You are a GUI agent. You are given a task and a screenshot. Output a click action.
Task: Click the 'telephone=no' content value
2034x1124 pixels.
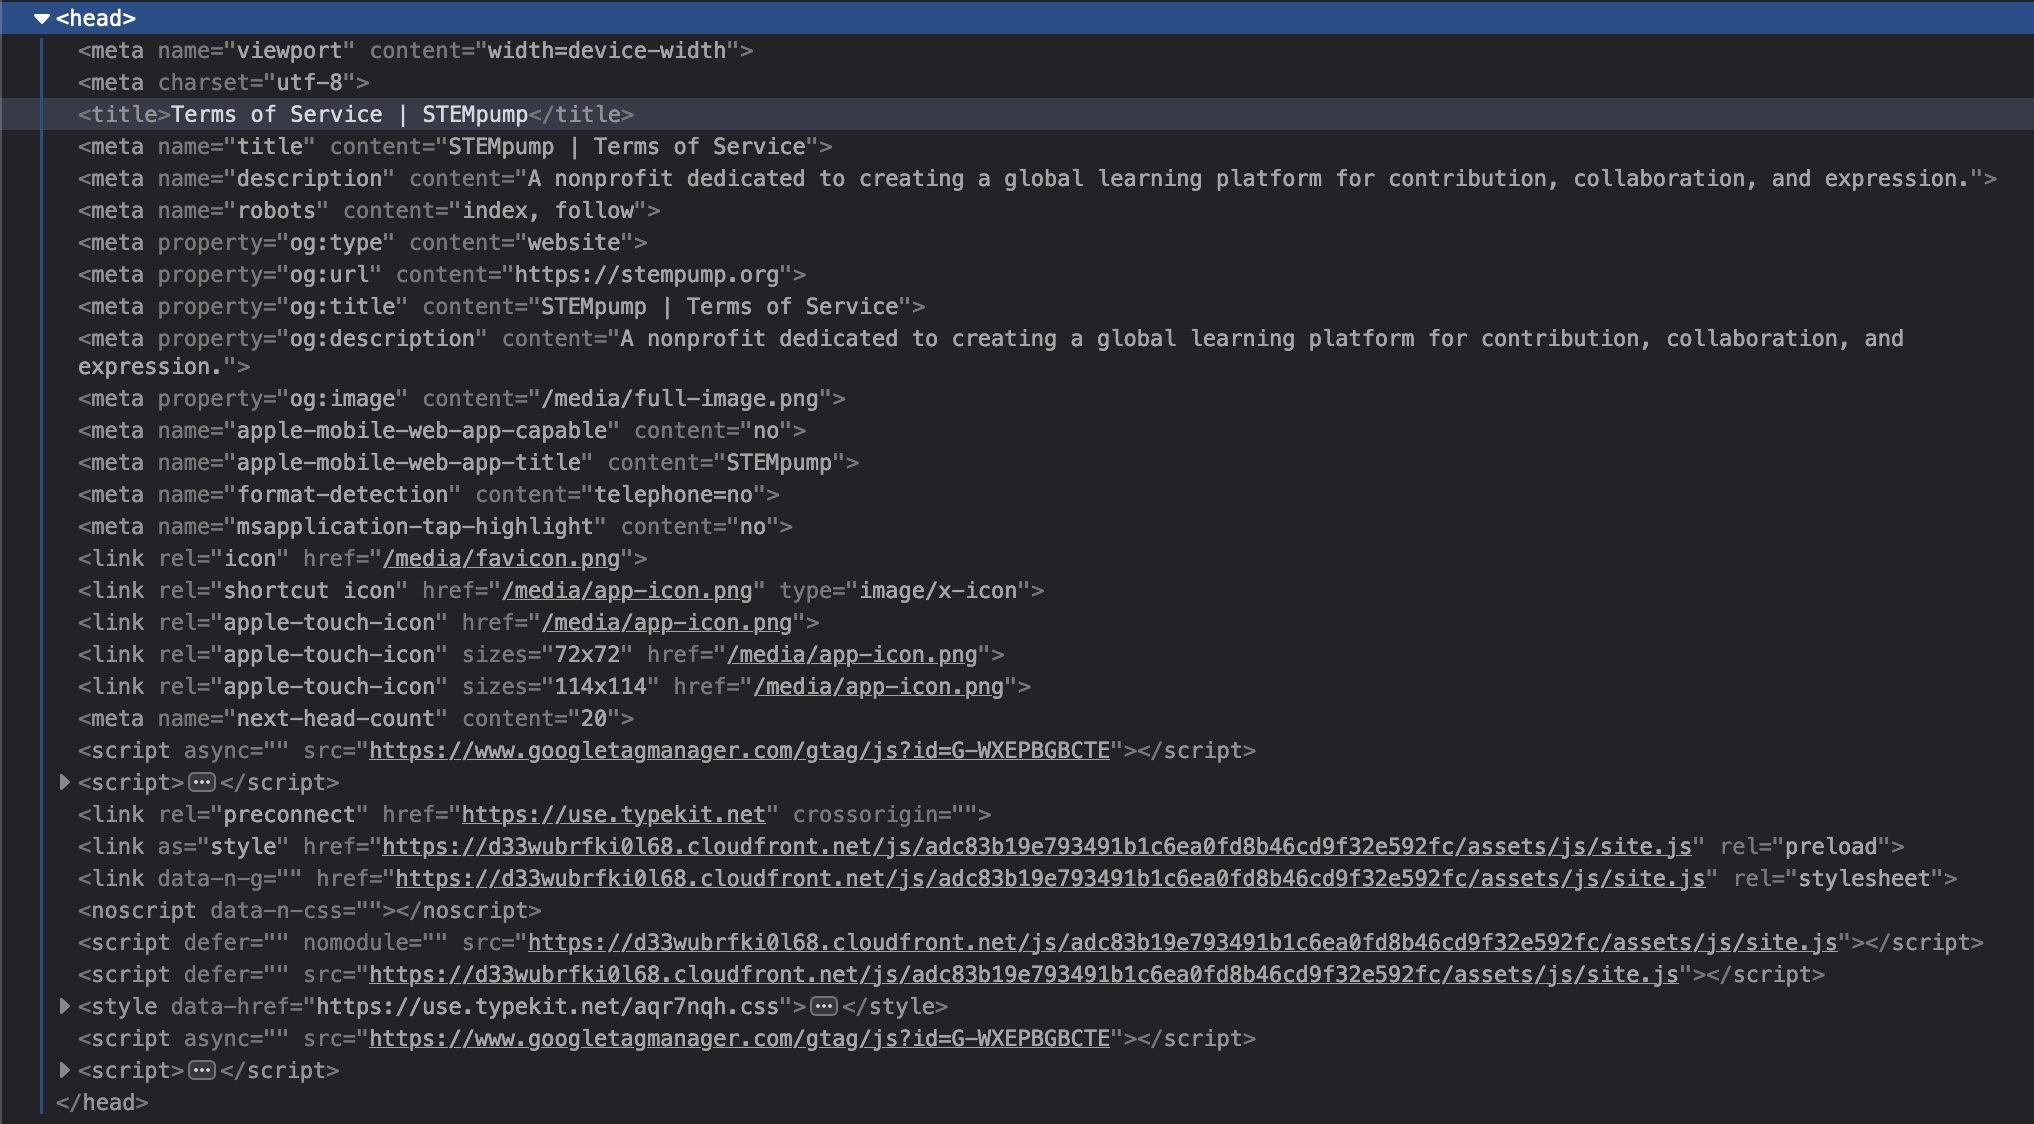click(673, 494)
